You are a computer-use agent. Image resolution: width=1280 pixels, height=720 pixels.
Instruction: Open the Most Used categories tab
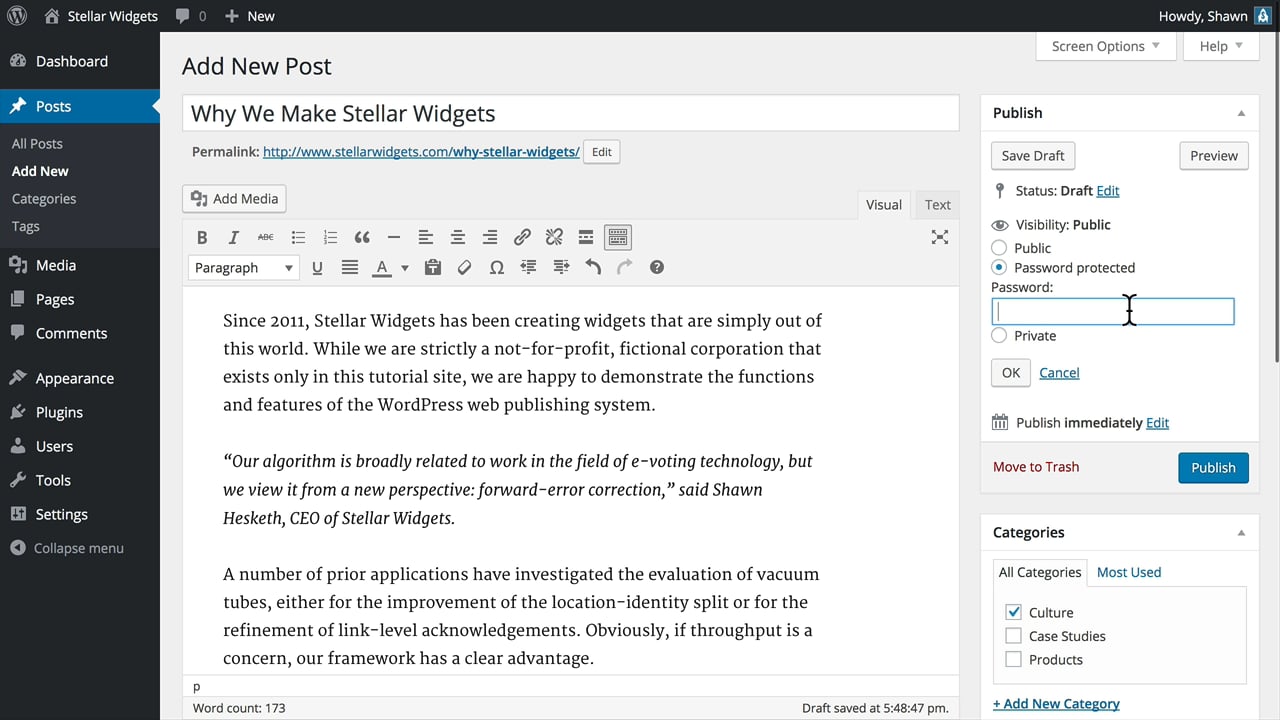click(1129, 572)
